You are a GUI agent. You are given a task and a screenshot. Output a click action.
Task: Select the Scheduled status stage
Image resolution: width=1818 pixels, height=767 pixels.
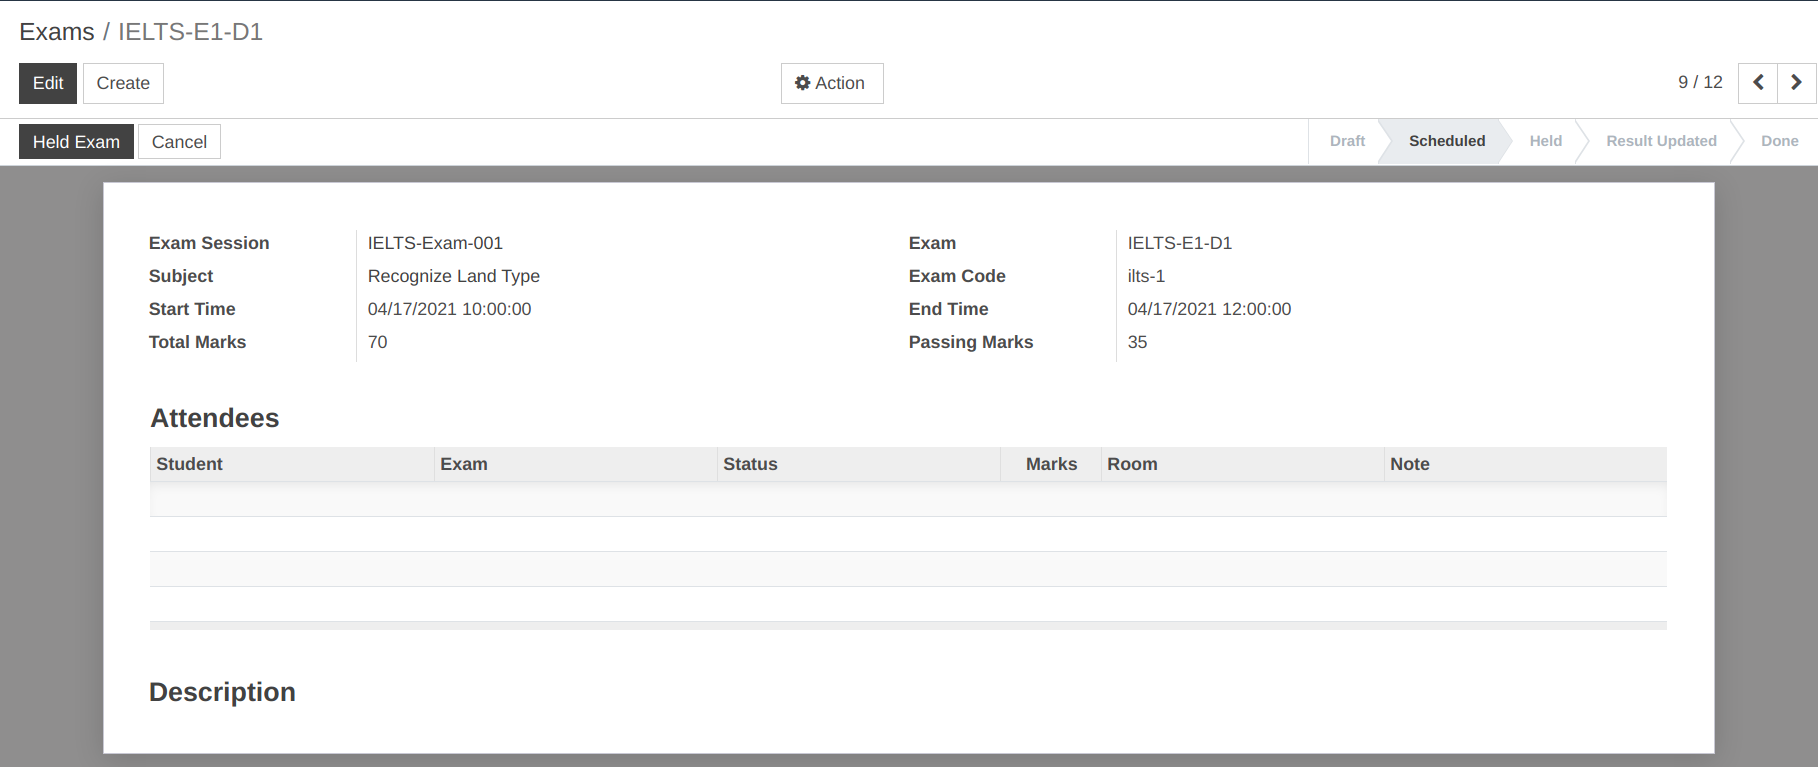coord(1447,141)
